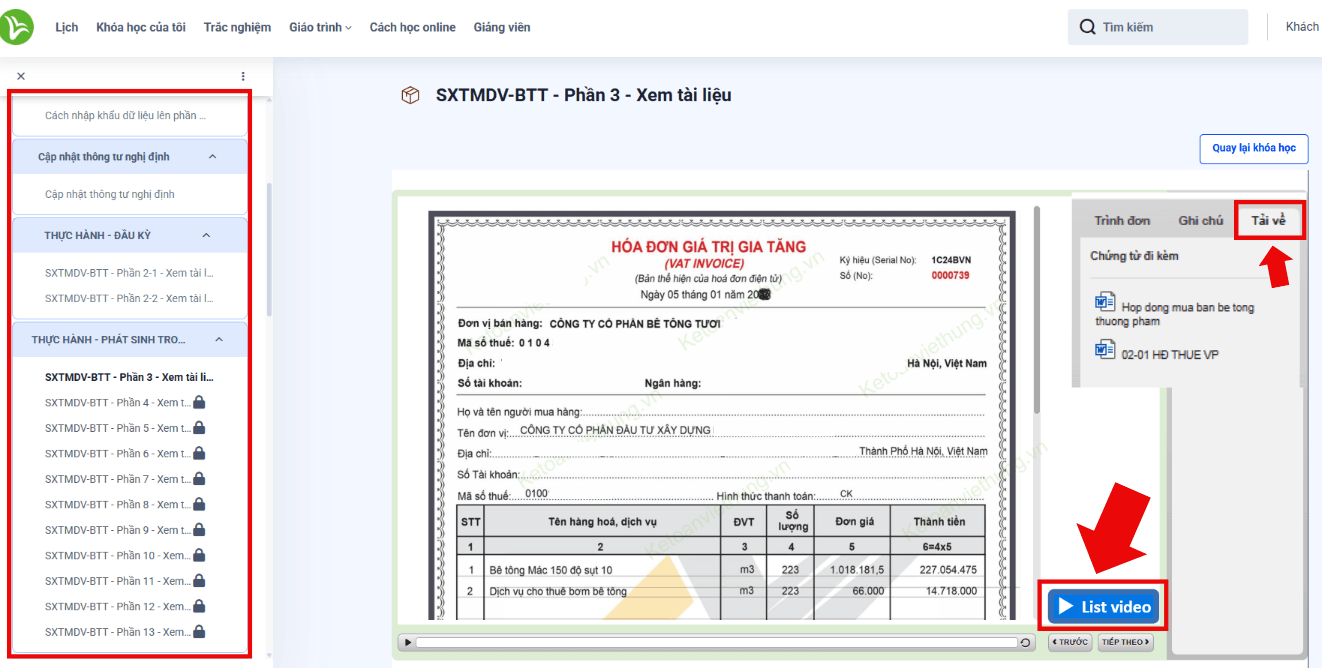Image resolution: width=1322 pixels, height=668 pixels.
Task: Click the green leaf site logo
Action: pyautogui.click(x=17, y=27)
